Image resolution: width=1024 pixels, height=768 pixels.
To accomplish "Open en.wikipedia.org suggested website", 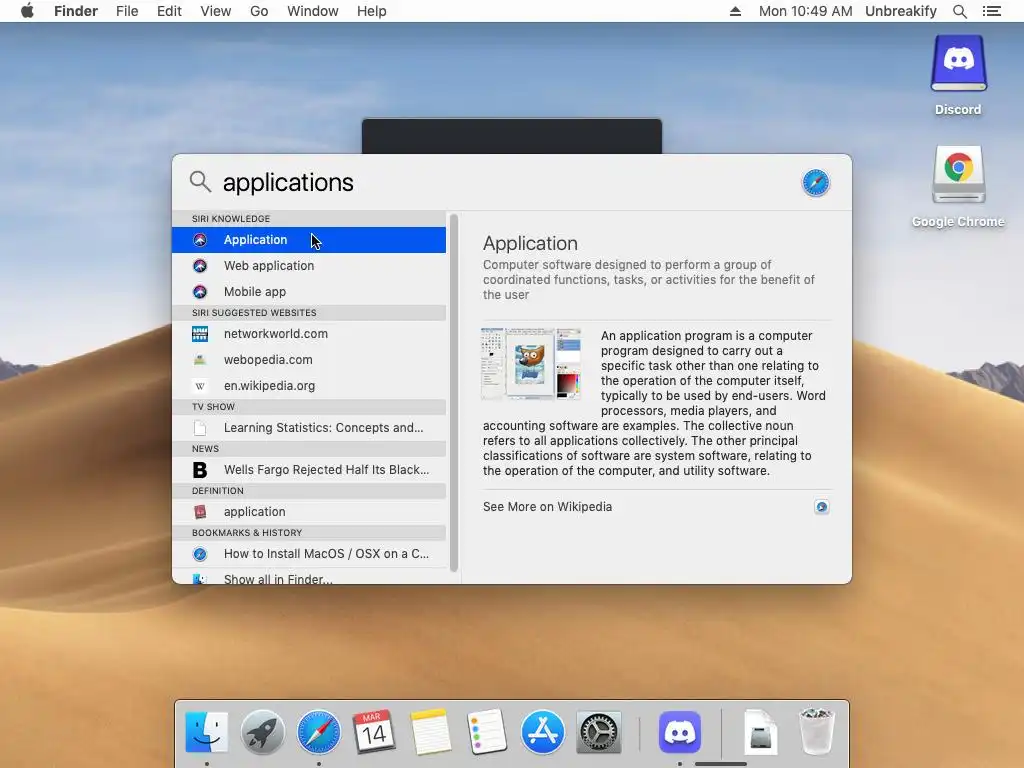I will [x=309, y=386].
